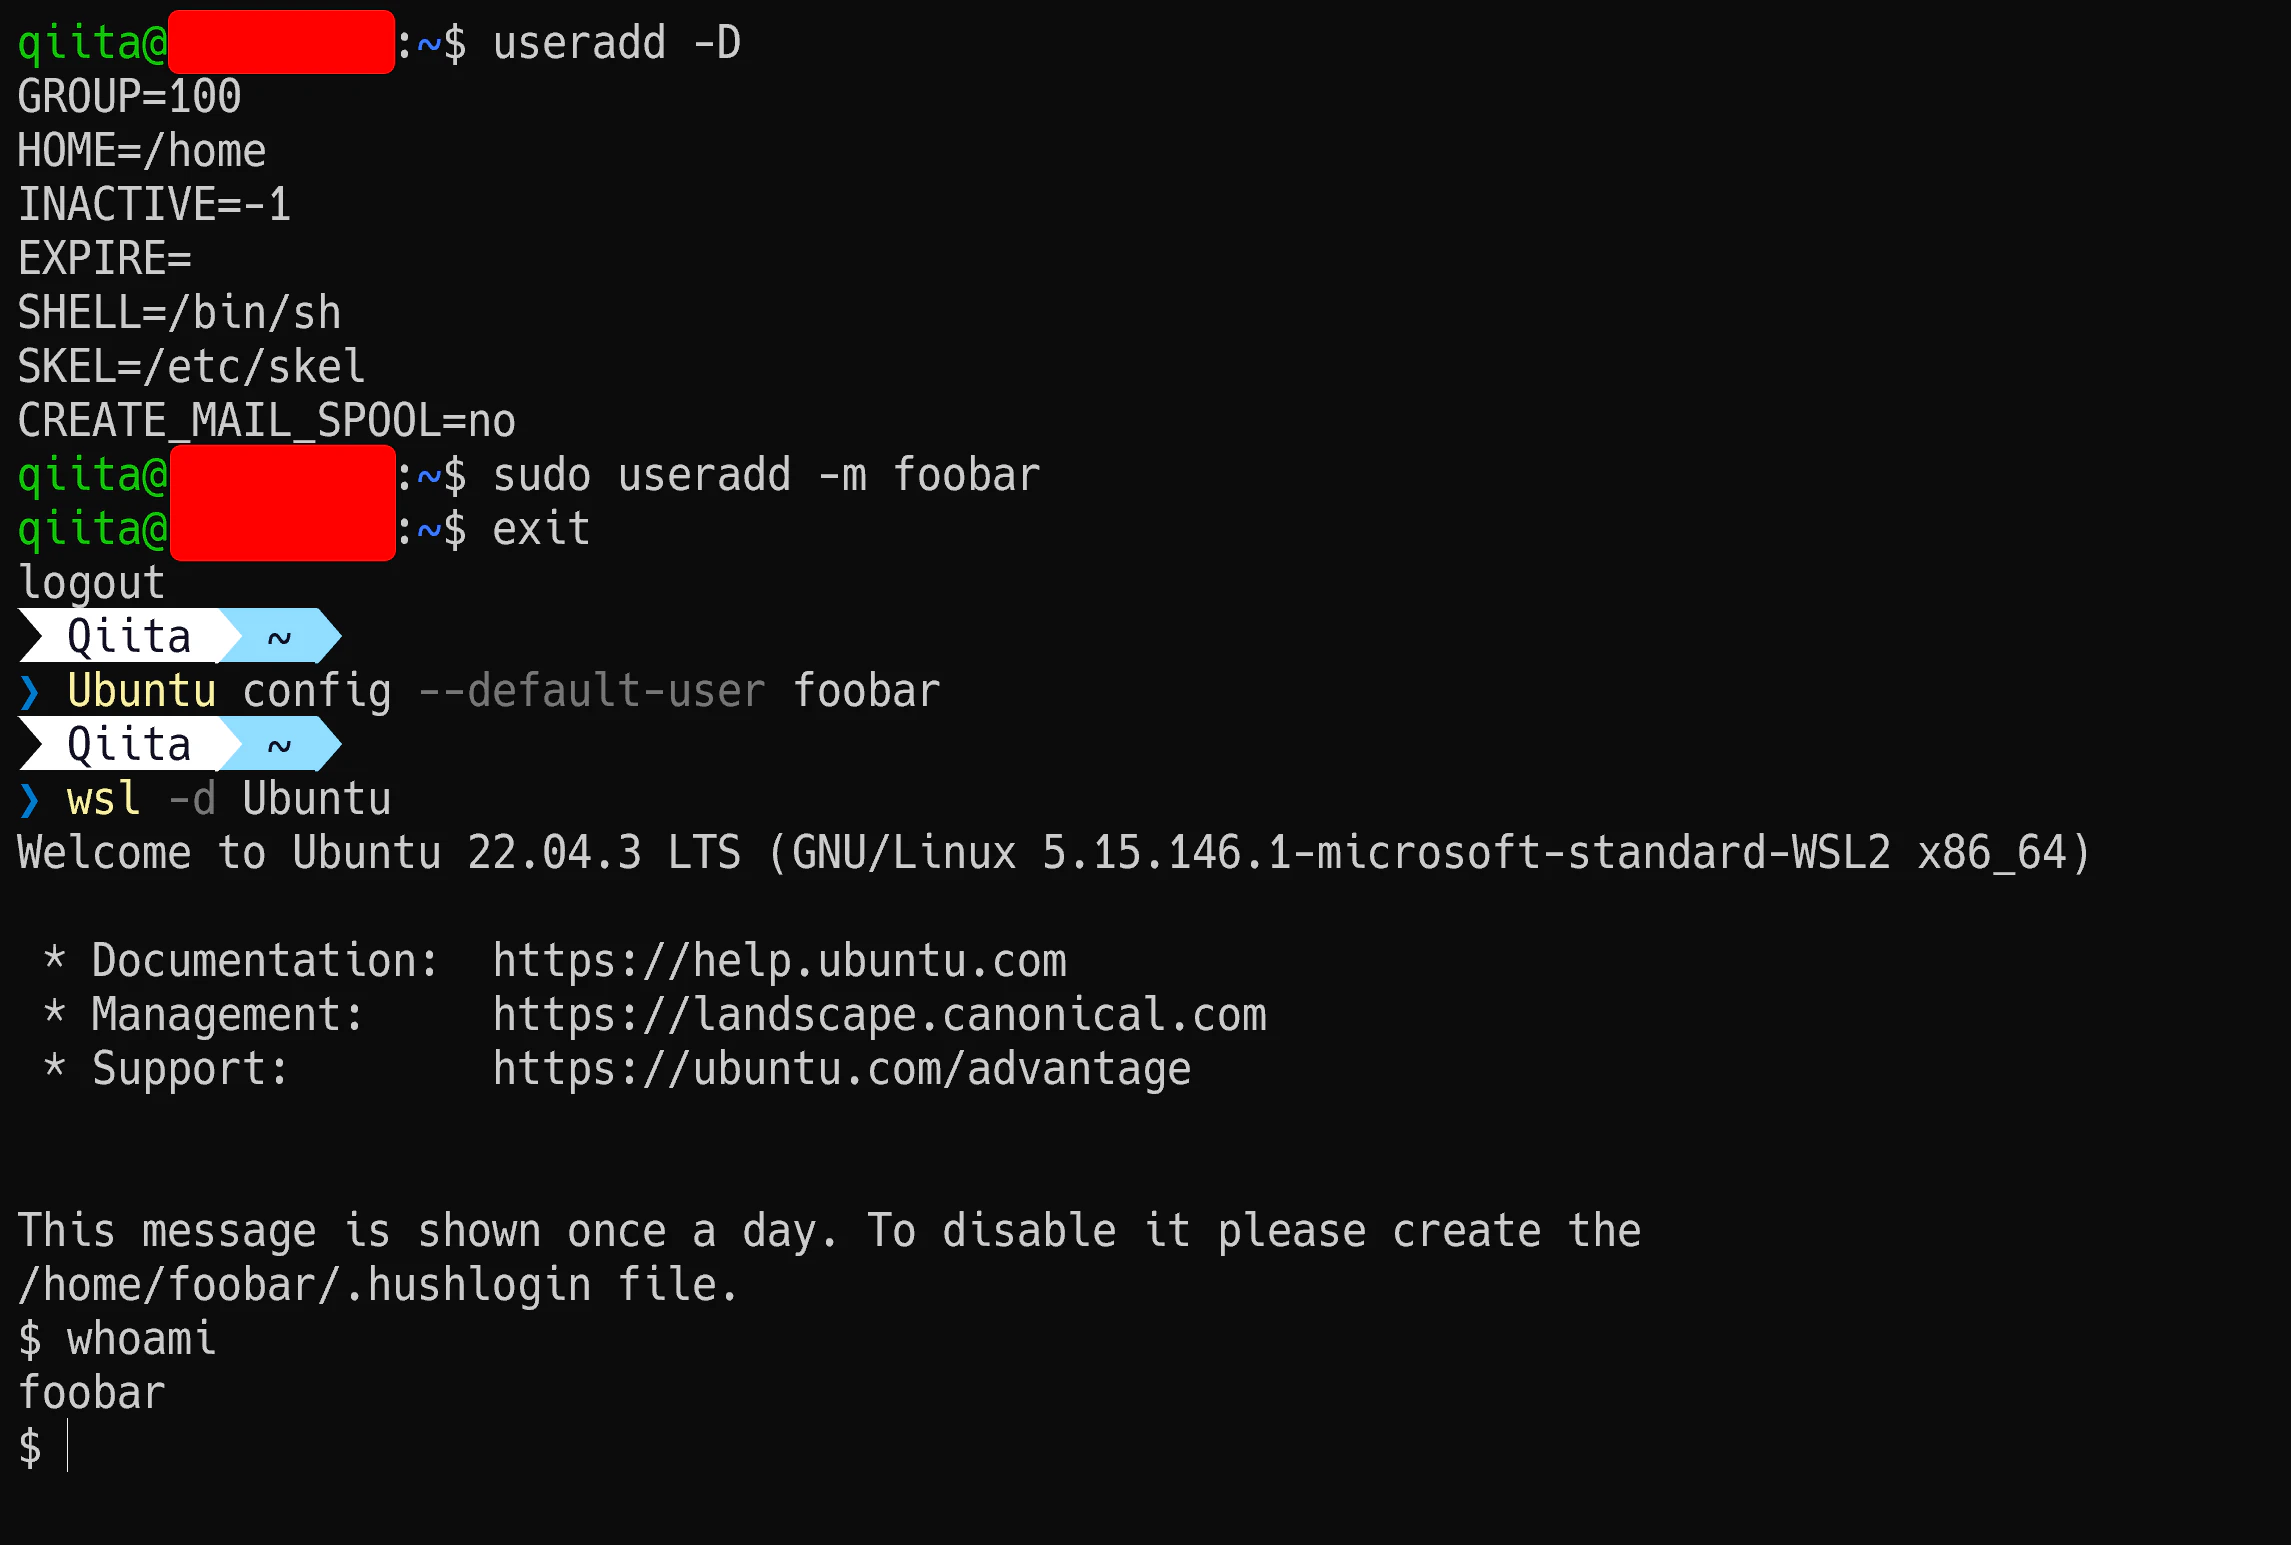Click the --default-user option text
Image resolution: width=2291 pixels, height=1545 pixels.
coord(592,692)
